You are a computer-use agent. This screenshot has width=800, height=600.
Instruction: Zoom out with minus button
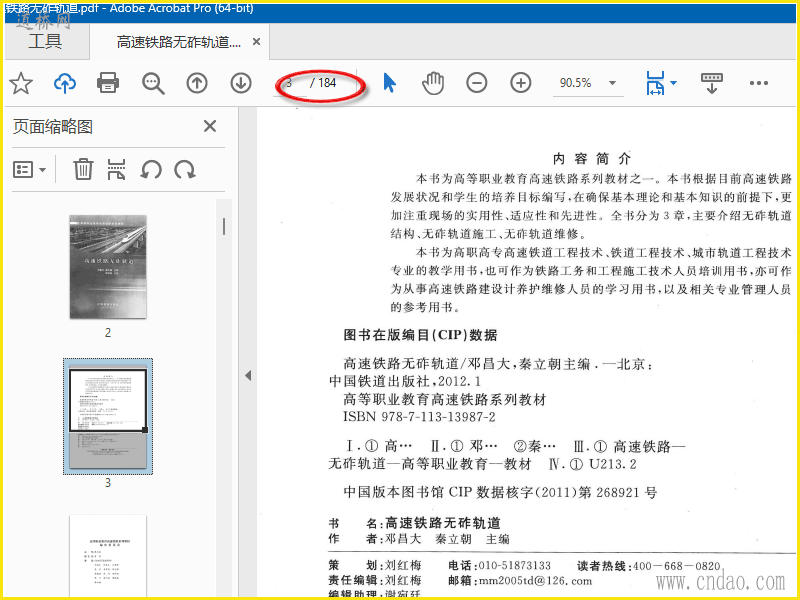(477, 83)
